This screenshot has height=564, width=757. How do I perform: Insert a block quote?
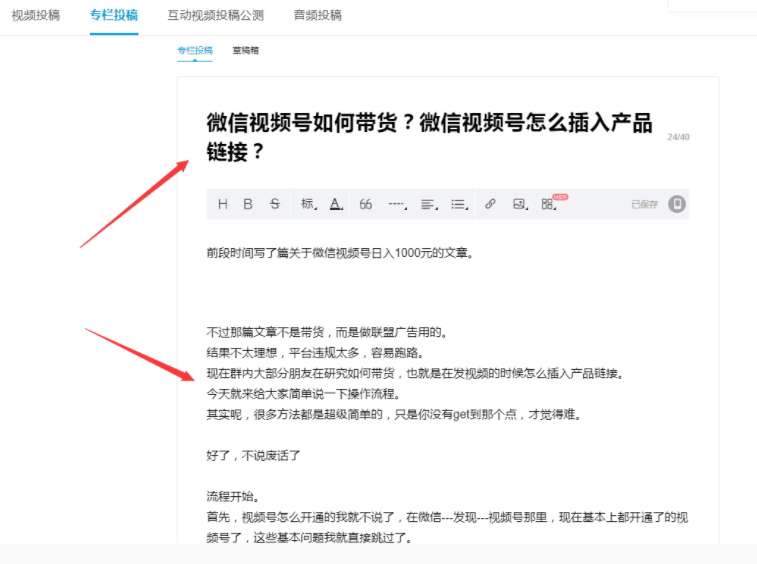365,204
